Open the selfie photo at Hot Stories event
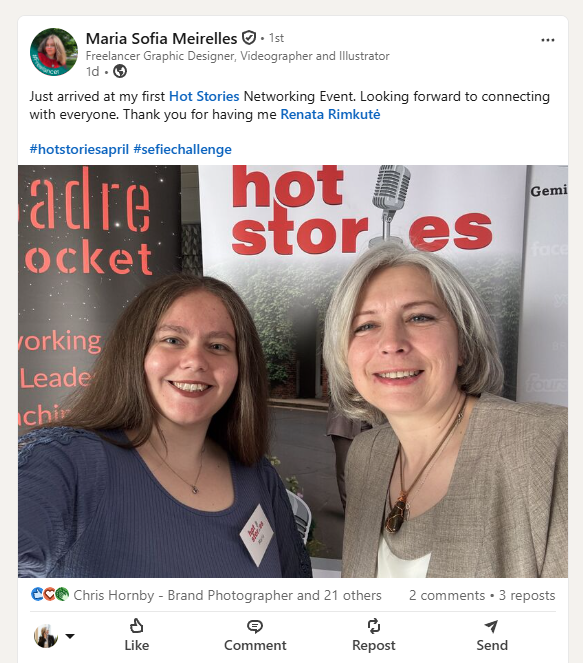Image resolution: width=583 pixels, height=663 pixels. coord(293,371)
